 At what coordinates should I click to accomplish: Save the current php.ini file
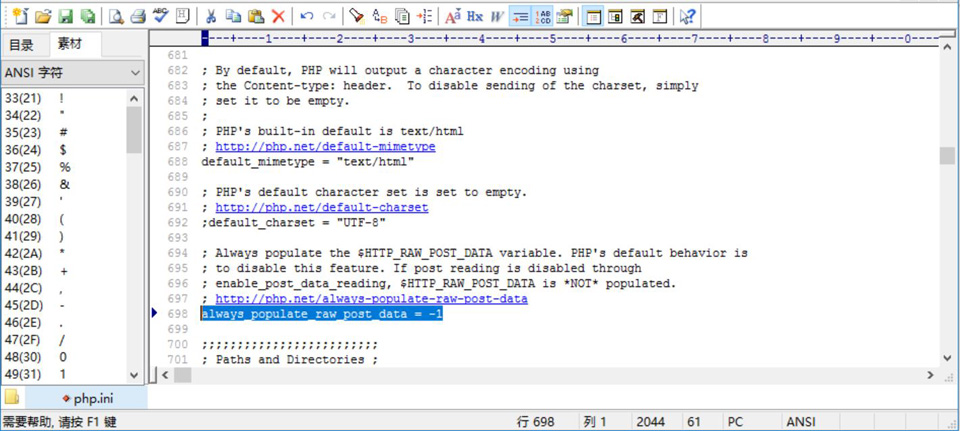[66, 16]
